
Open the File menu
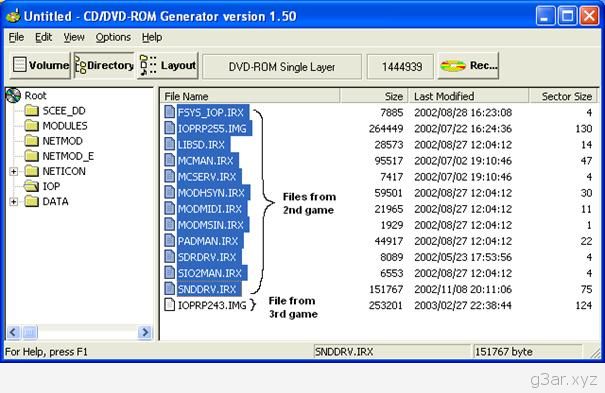coord(16,37)
